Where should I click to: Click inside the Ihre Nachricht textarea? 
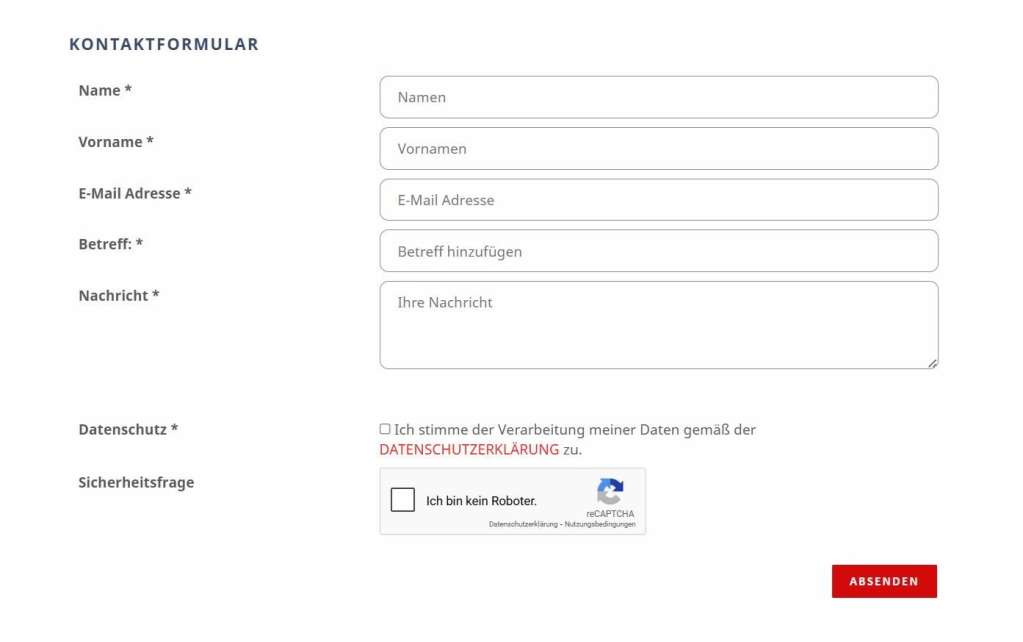[x=658, y=320]
